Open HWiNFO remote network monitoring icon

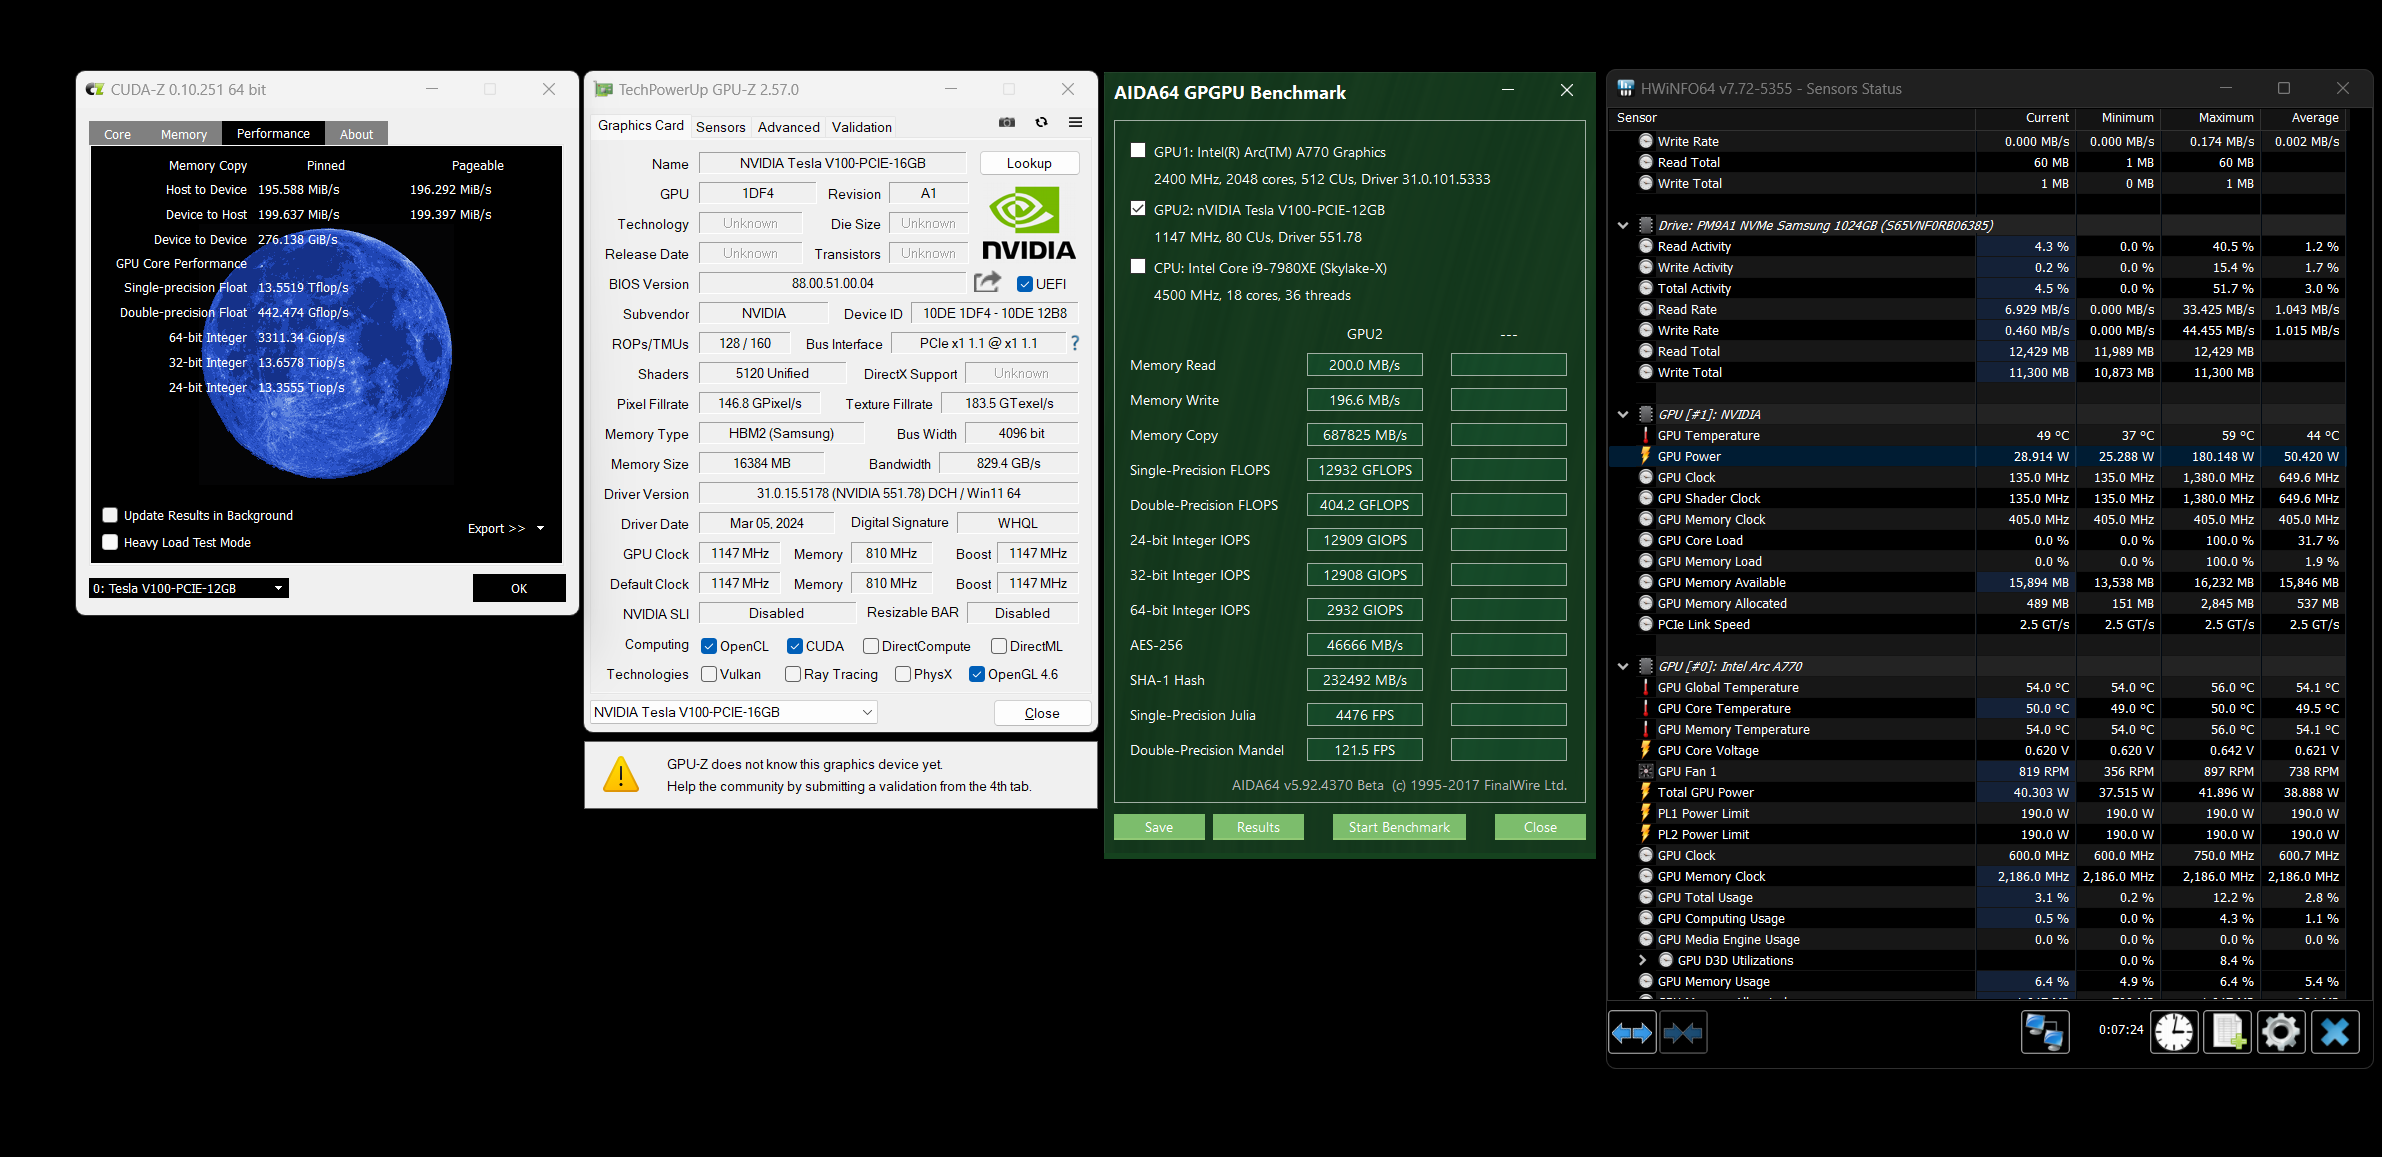pyautogui.click(x=2045, y=1032)
